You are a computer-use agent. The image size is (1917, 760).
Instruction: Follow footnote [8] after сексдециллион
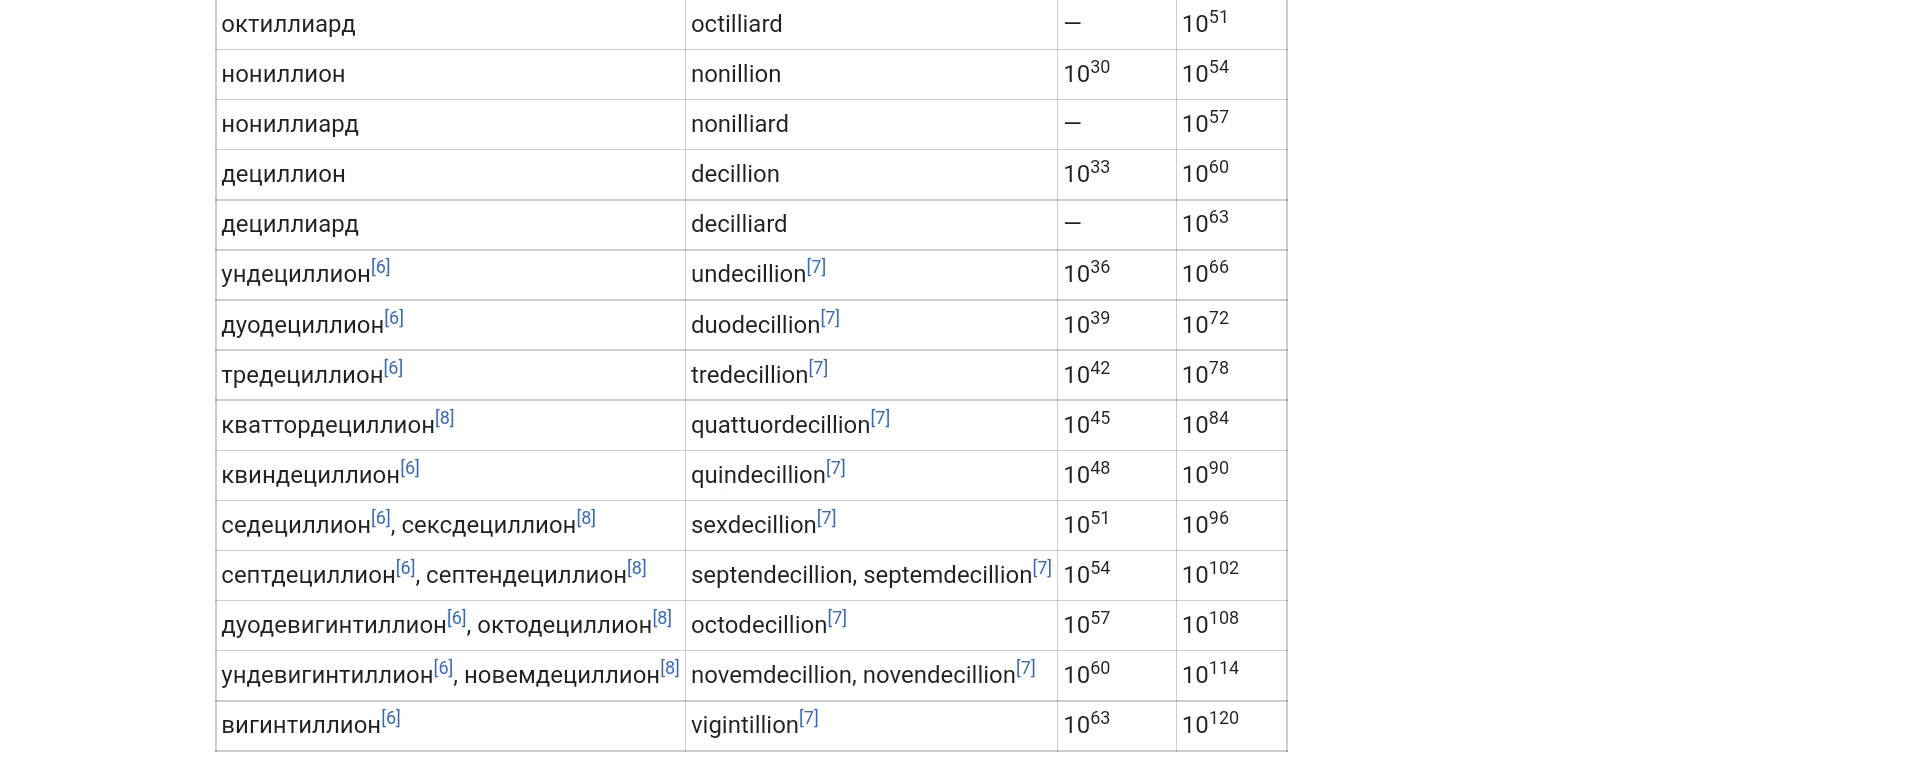(586, 518)
